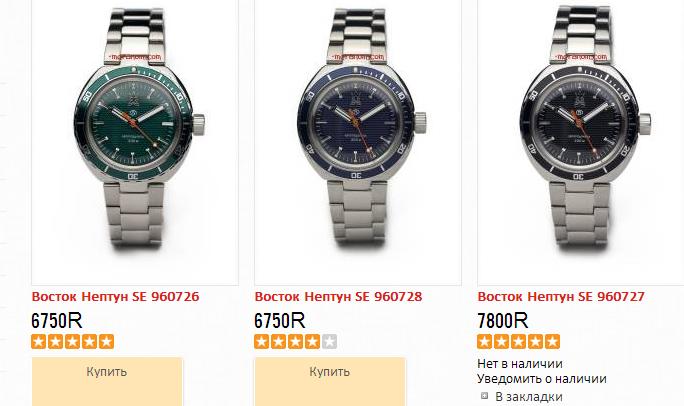This screenshot has width=684, height=406.
Task: Click the fifth star of the 960727 rating
Action: click(x=552, y=341)
